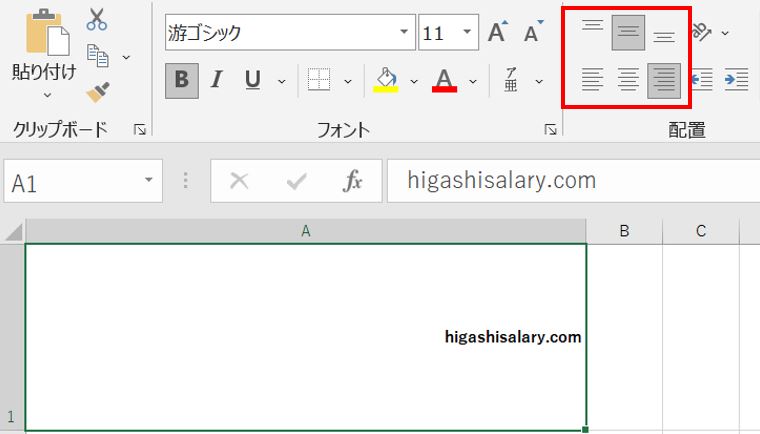The width and height of the screenshot is (760, 434).
Task: Toggle middle vertical alignment
Action: [x=628, y=33]
